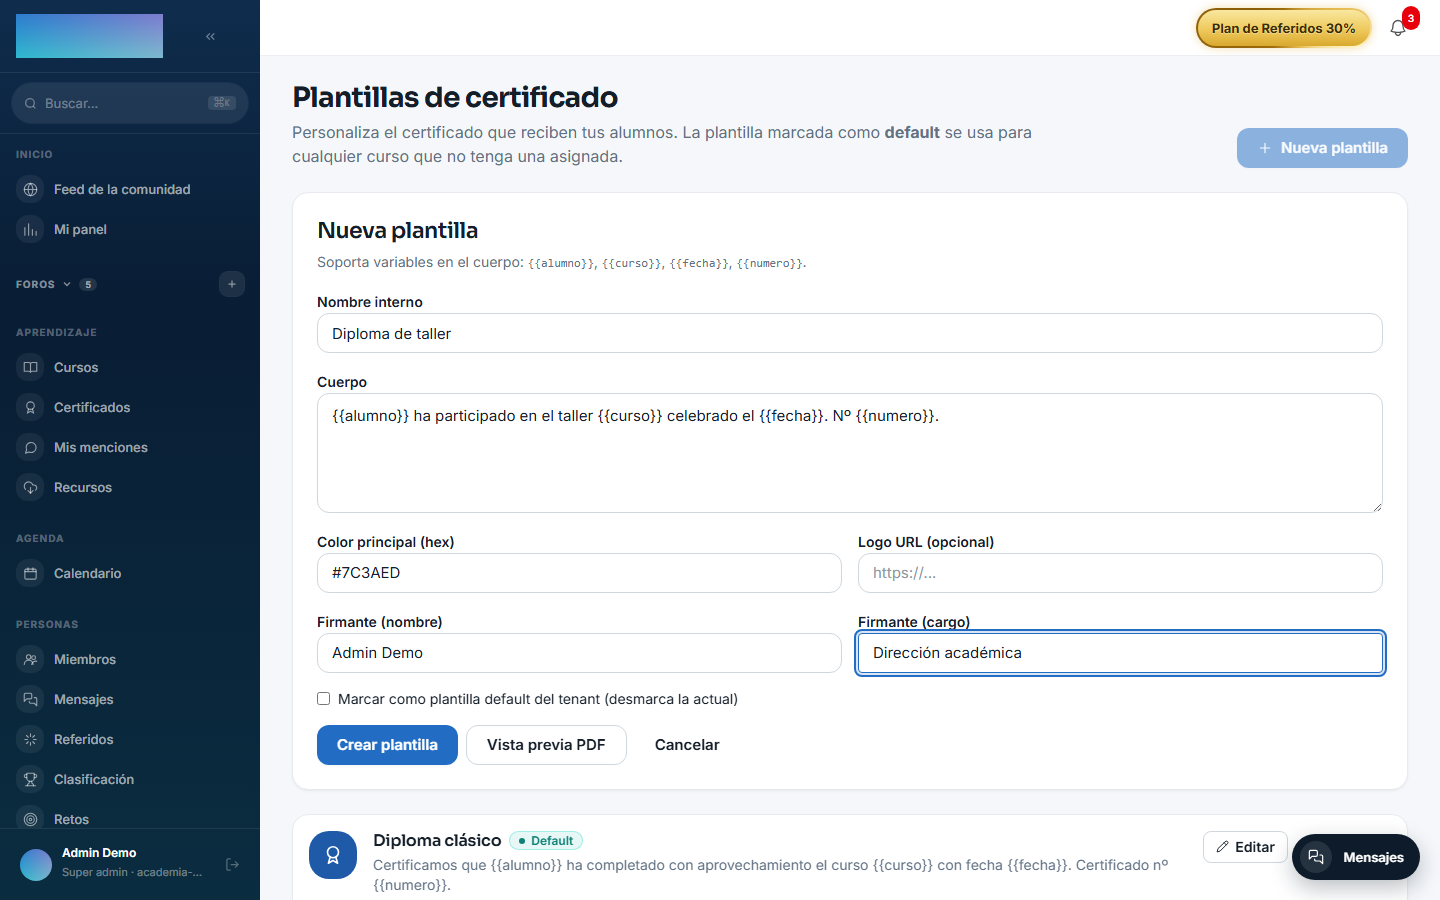This screenshot has width=1440, height=900.
Task: Click the Retos target icon
Action: point(31,819)
